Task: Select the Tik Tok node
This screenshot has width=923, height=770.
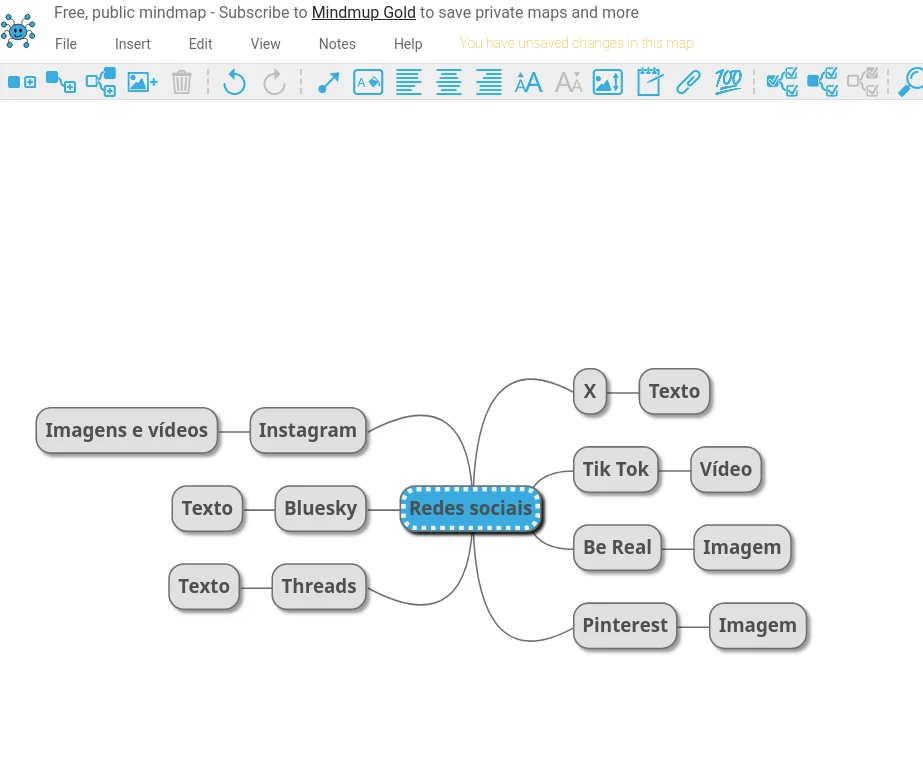Action: pos(616,470)
